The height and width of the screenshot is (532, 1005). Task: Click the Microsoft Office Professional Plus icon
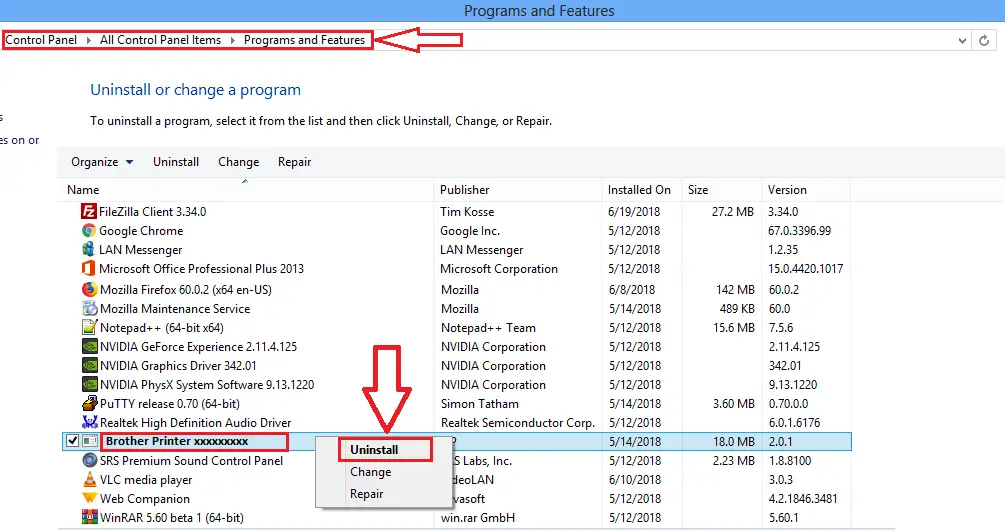point(88,269)
